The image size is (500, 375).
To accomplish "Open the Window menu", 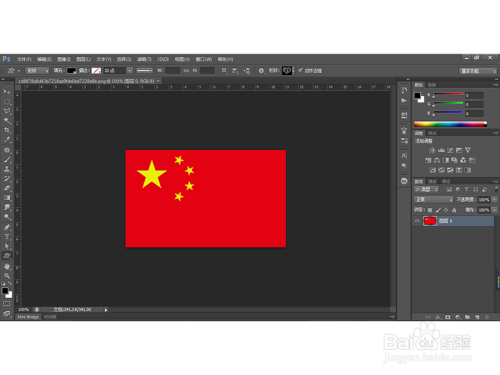I will [204, 59].
